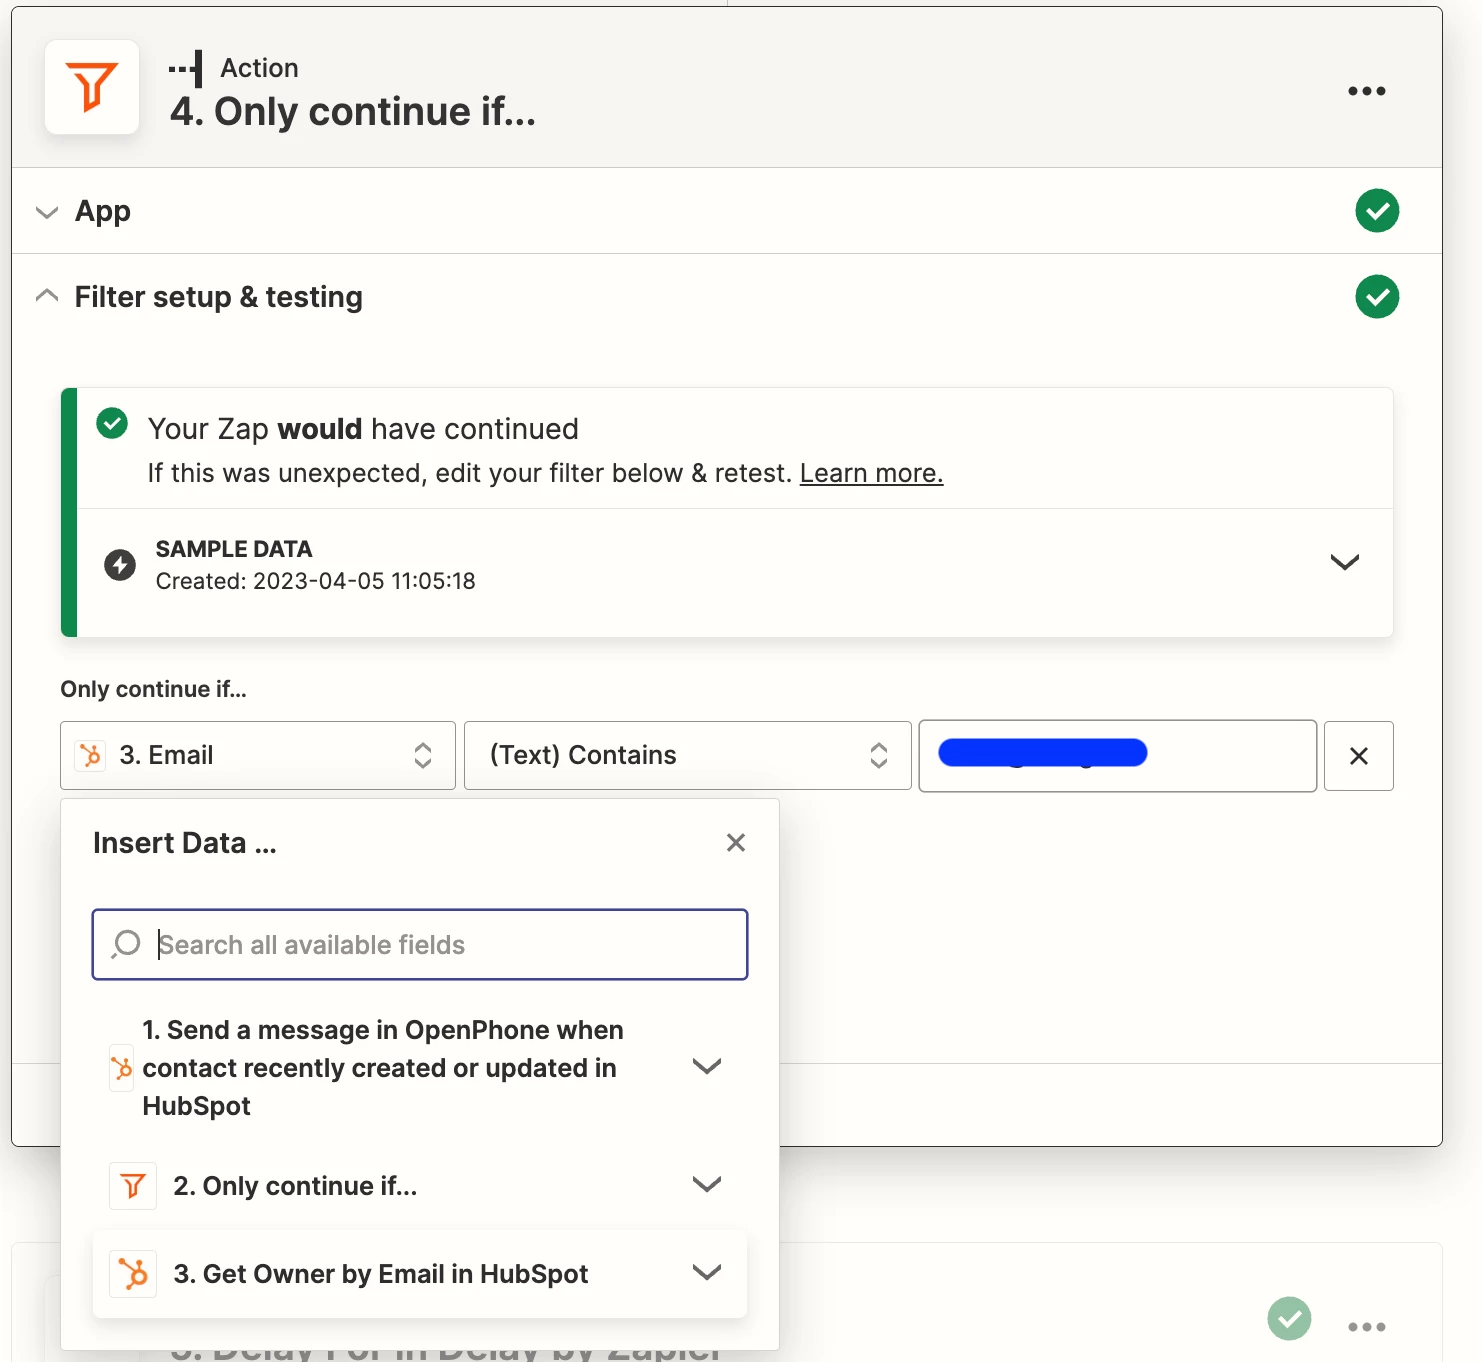Click the lightning bolt icon next to SAMPLE DATA

120,565
